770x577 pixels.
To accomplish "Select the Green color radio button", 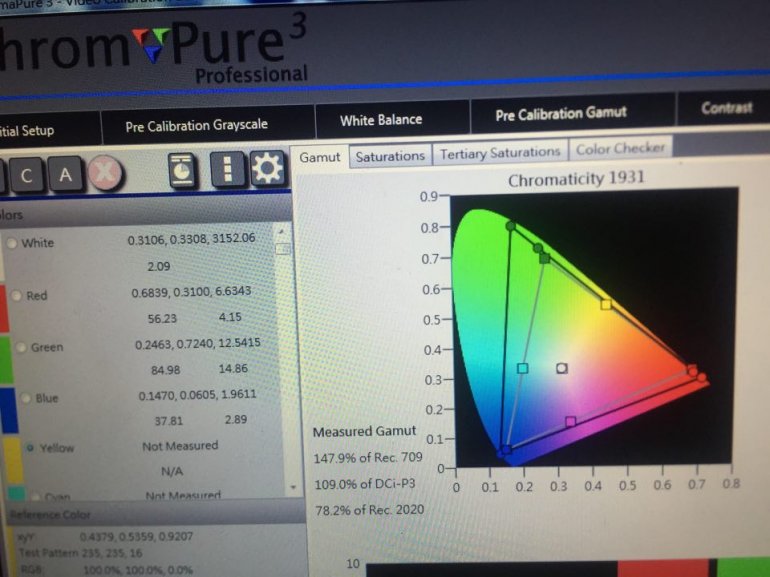I will [21, 347].
